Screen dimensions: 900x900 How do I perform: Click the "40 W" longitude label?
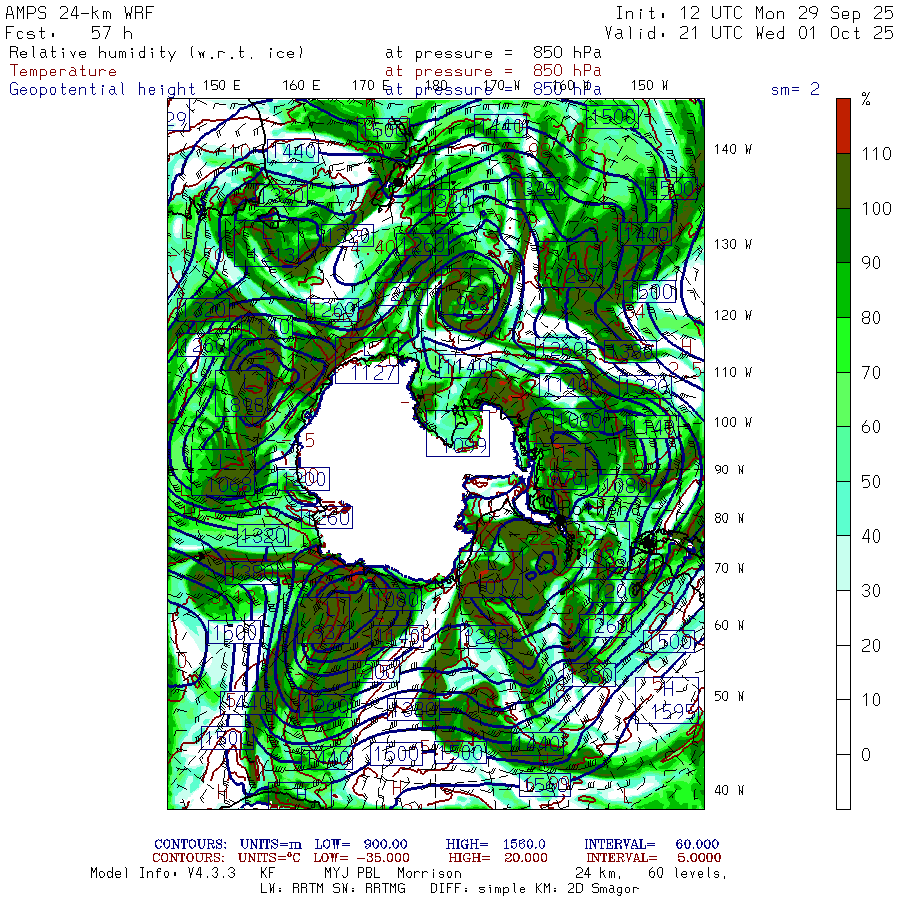click(x=730, y=790)
